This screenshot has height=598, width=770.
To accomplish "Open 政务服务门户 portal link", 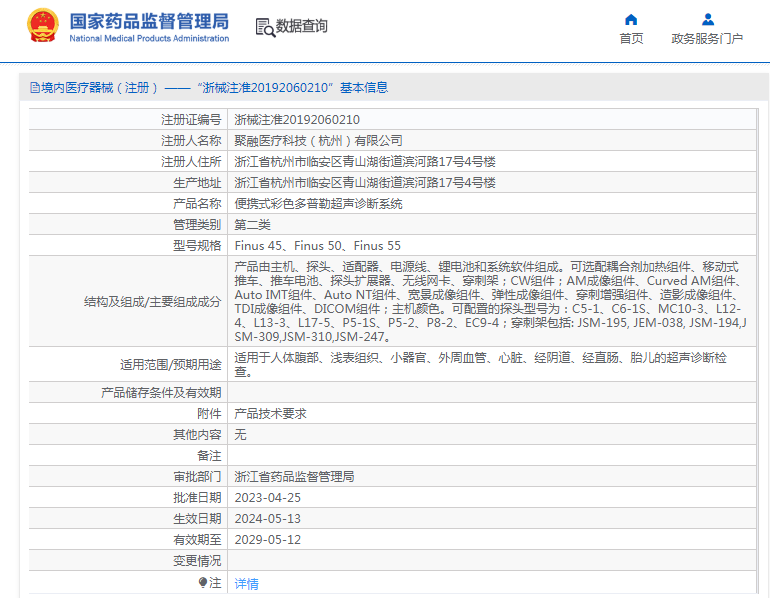I will [707, 38].
